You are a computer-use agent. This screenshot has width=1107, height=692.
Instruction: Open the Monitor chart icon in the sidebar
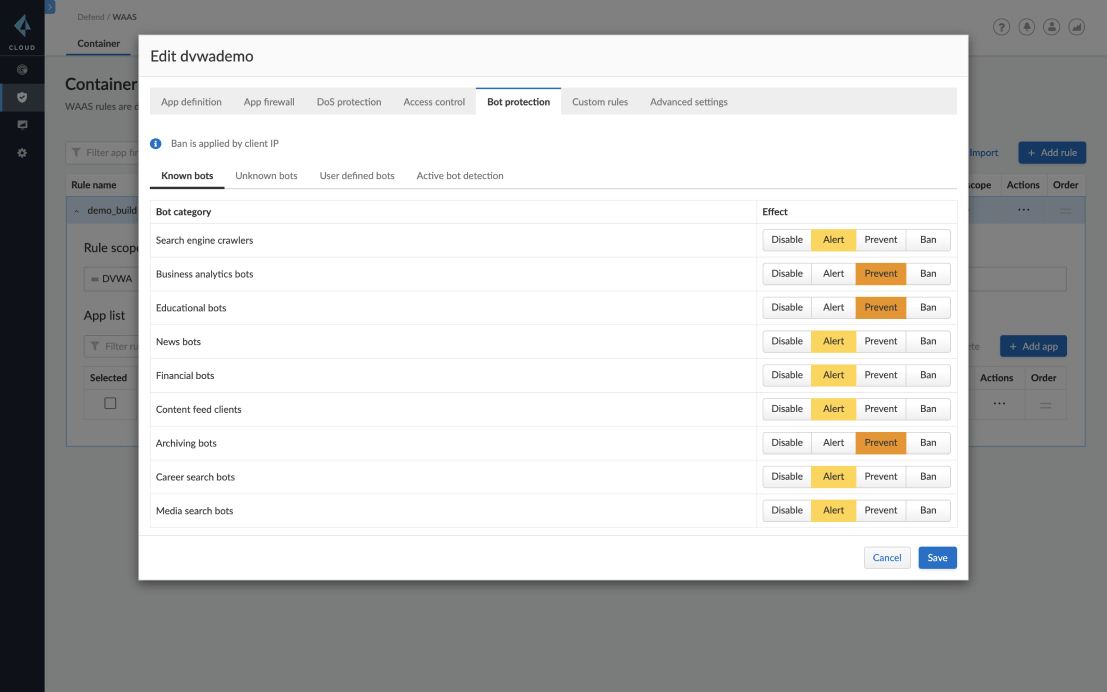tap(22, 125)
